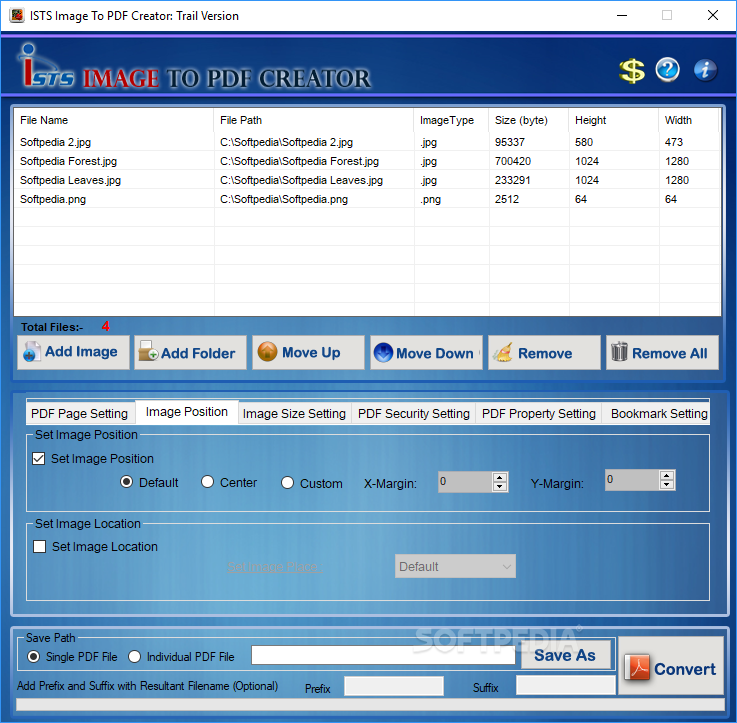Screen dimensions: 737x723
Task: Select the Image Position tab
Action: (x=187, y=412)
